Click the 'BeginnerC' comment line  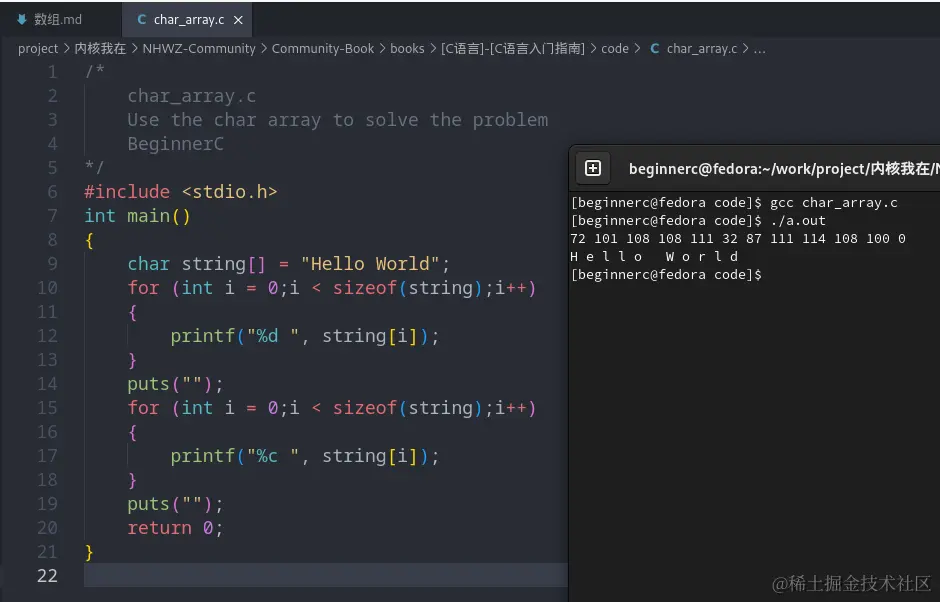coord(175,144)
